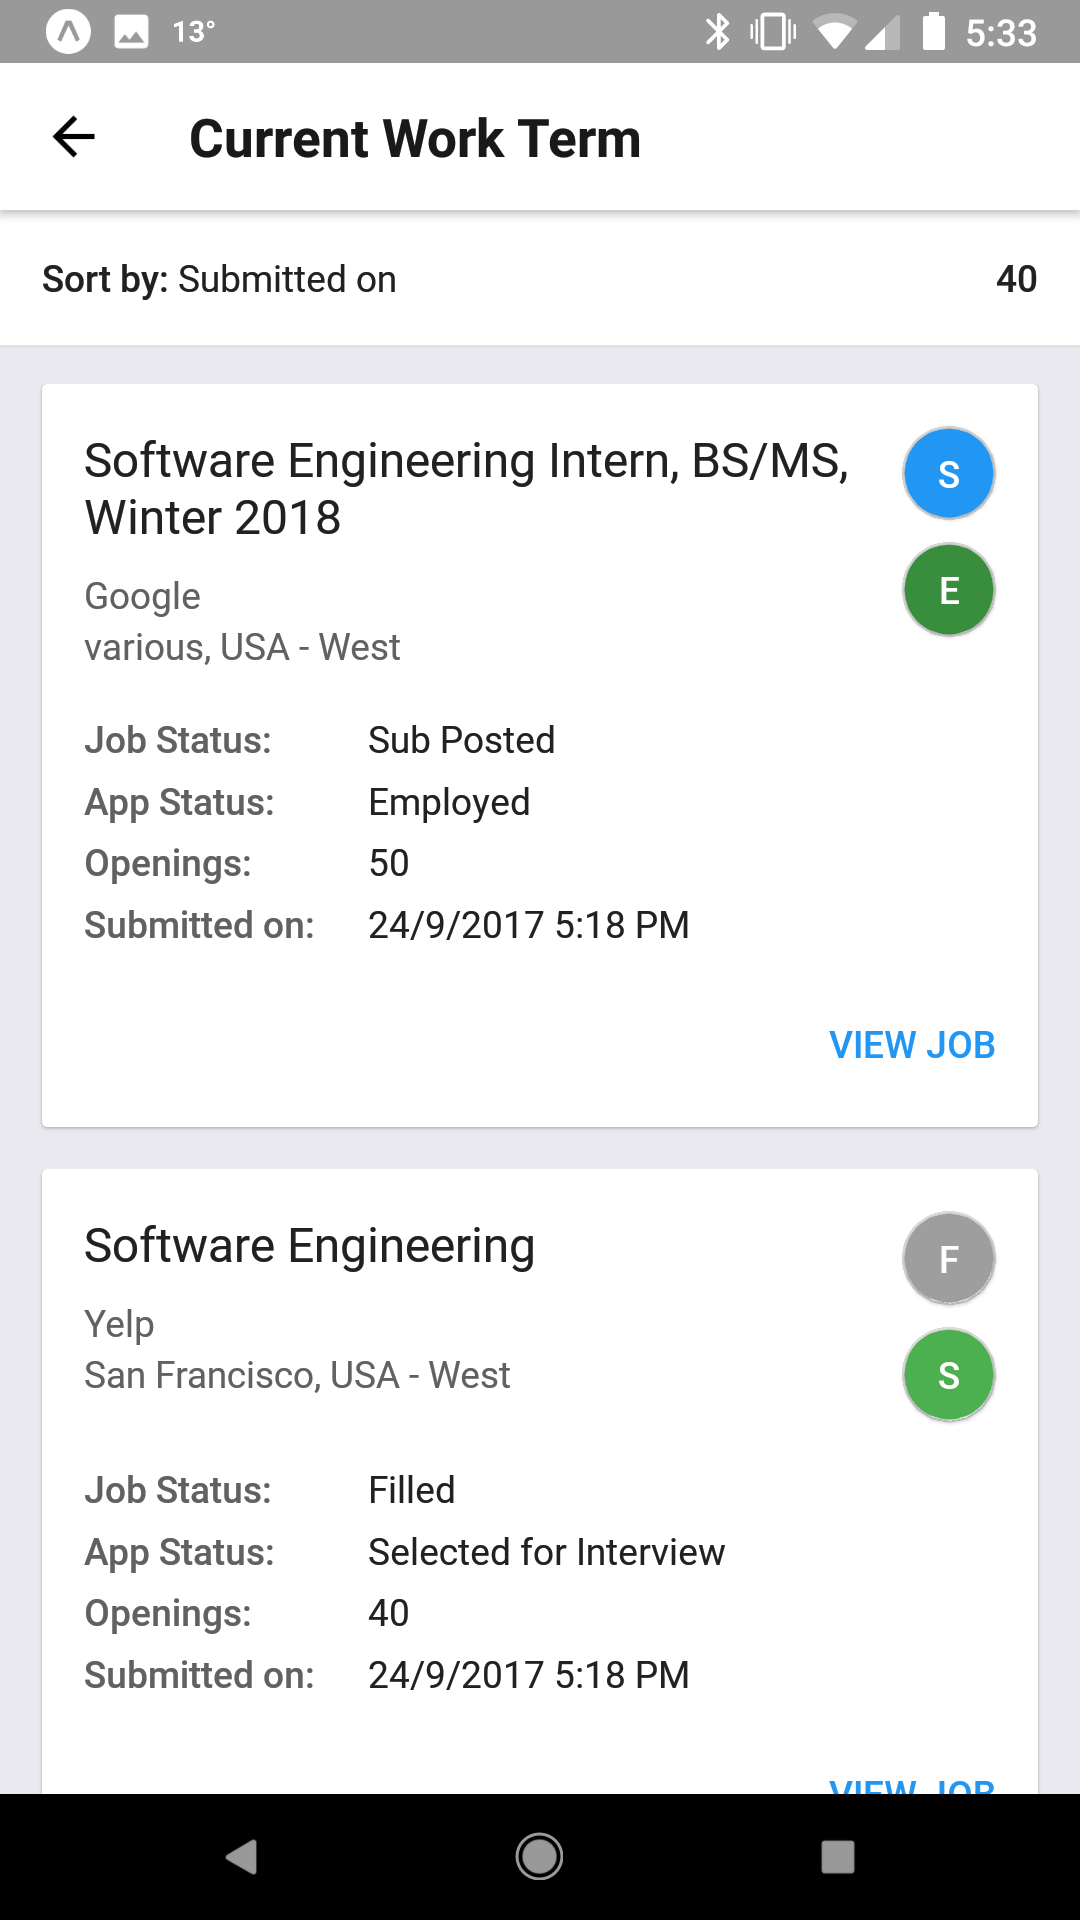Tap the gray F badge on Yelp card

(x=948, y=1258)
